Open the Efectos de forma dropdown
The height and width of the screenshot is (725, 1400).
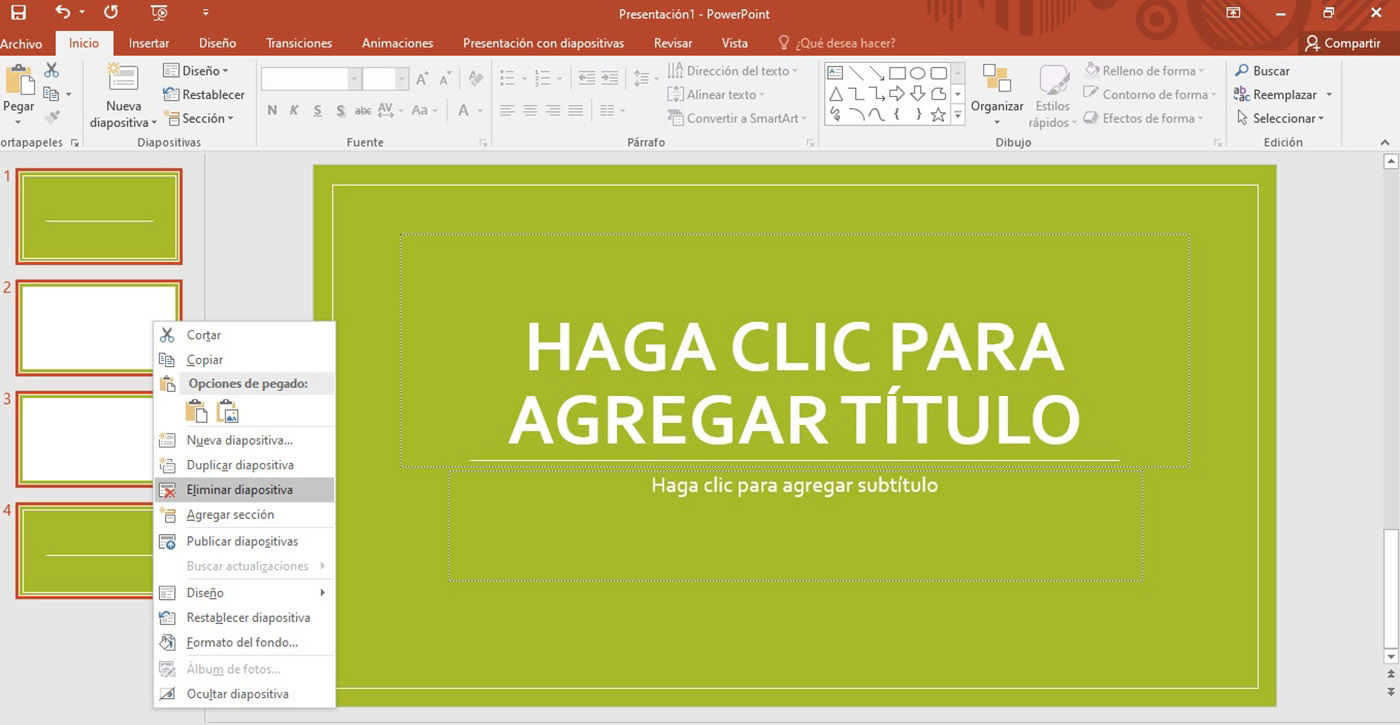[1143, 118]
